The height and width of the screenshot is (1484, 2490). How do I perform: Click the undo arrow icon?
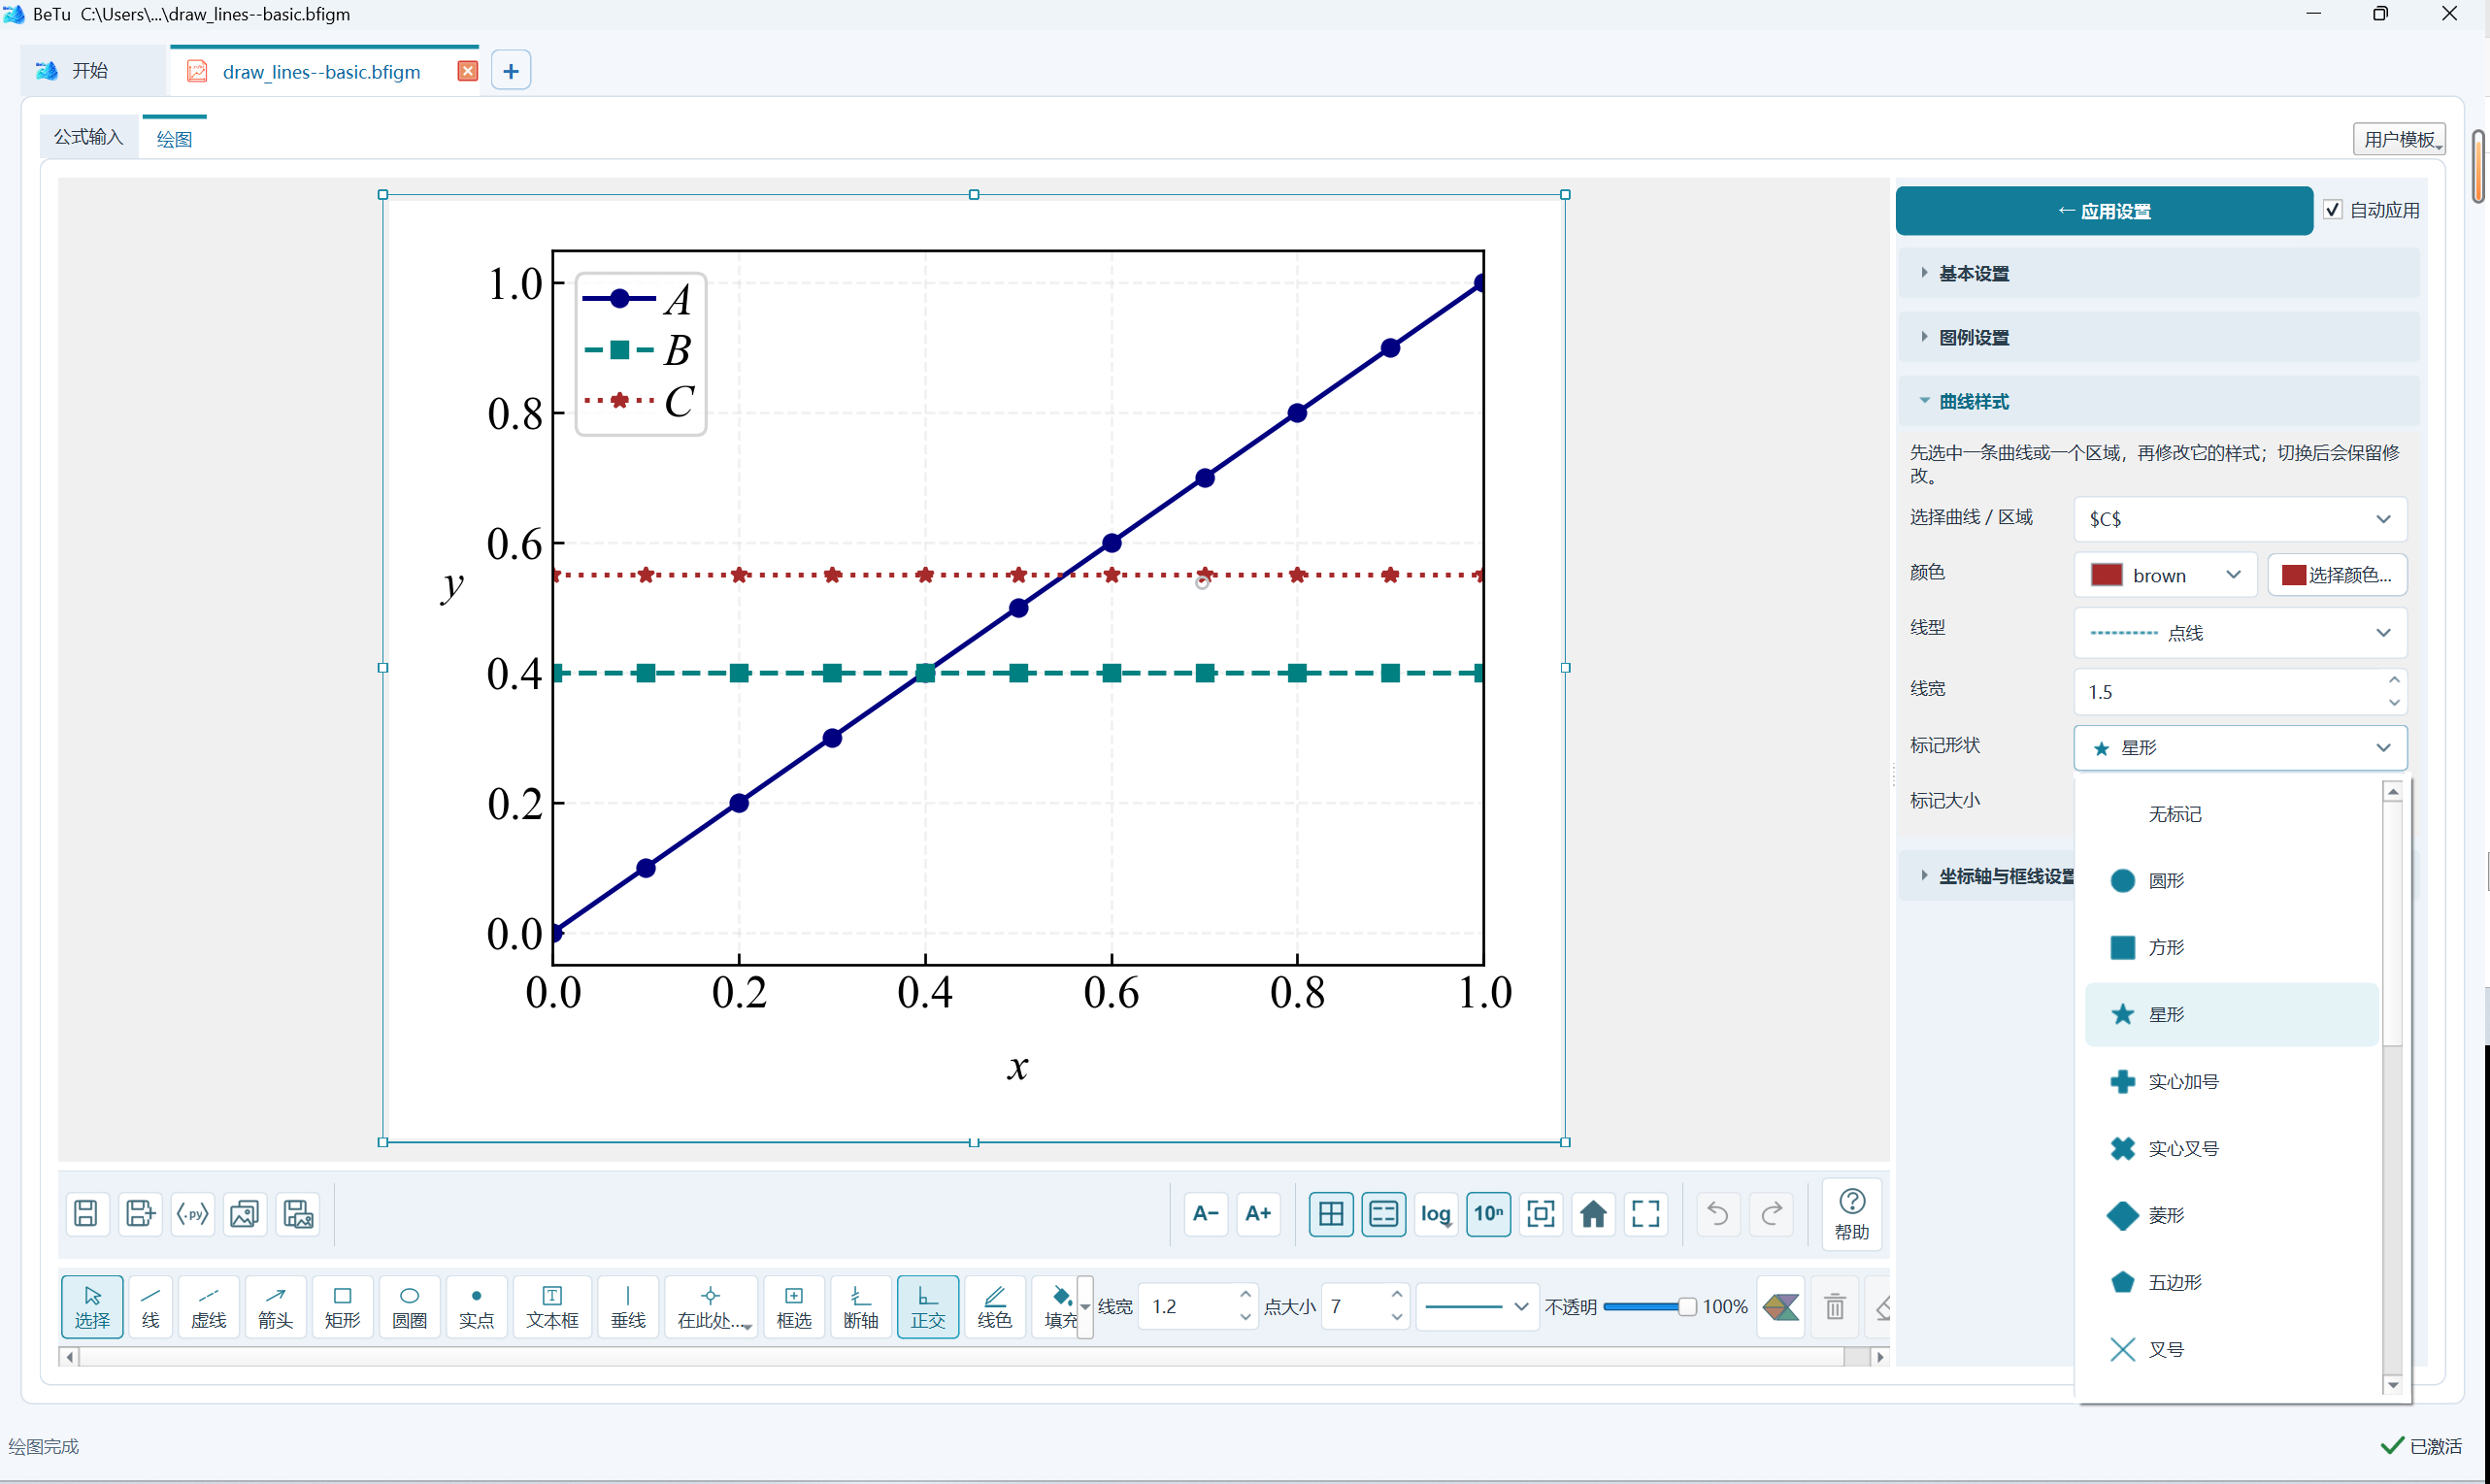pos(1718,1214)
